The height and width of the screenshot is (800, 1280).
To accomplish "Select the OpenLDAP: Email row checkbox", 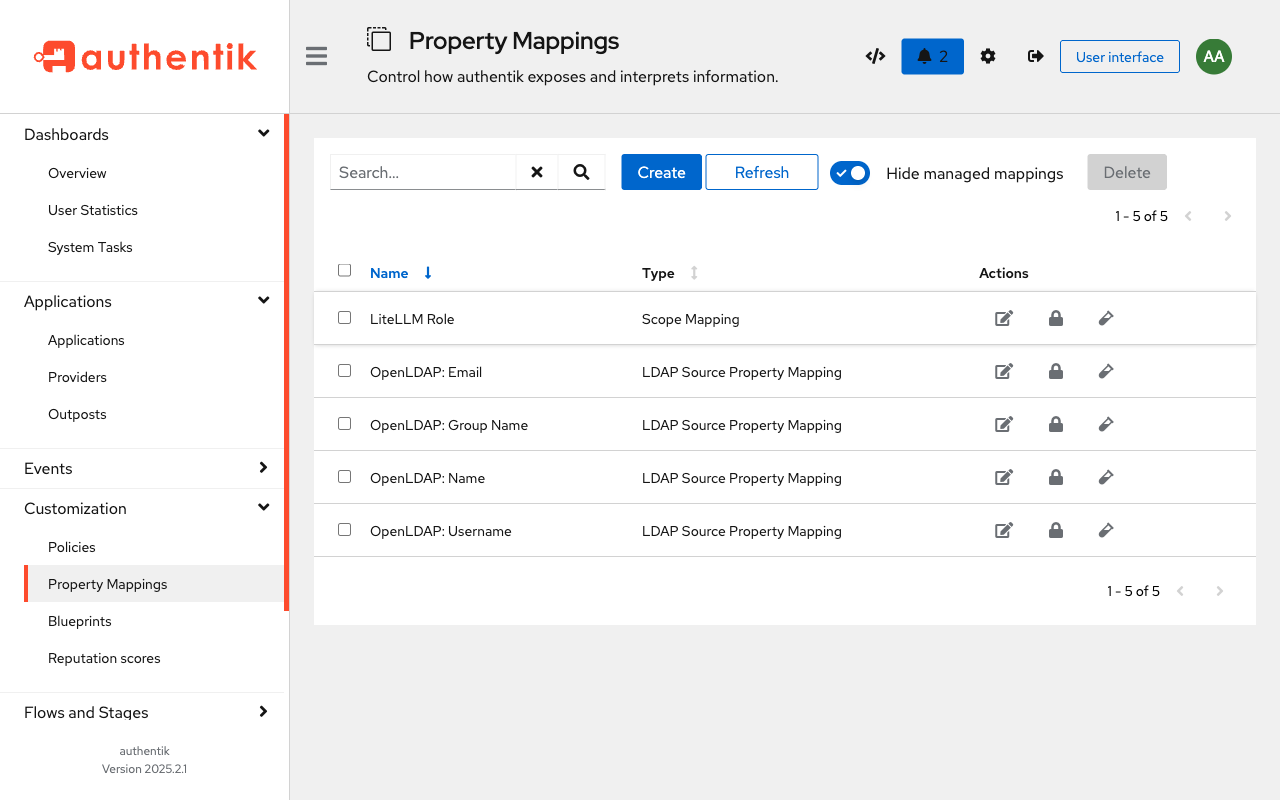I will 345,370.
